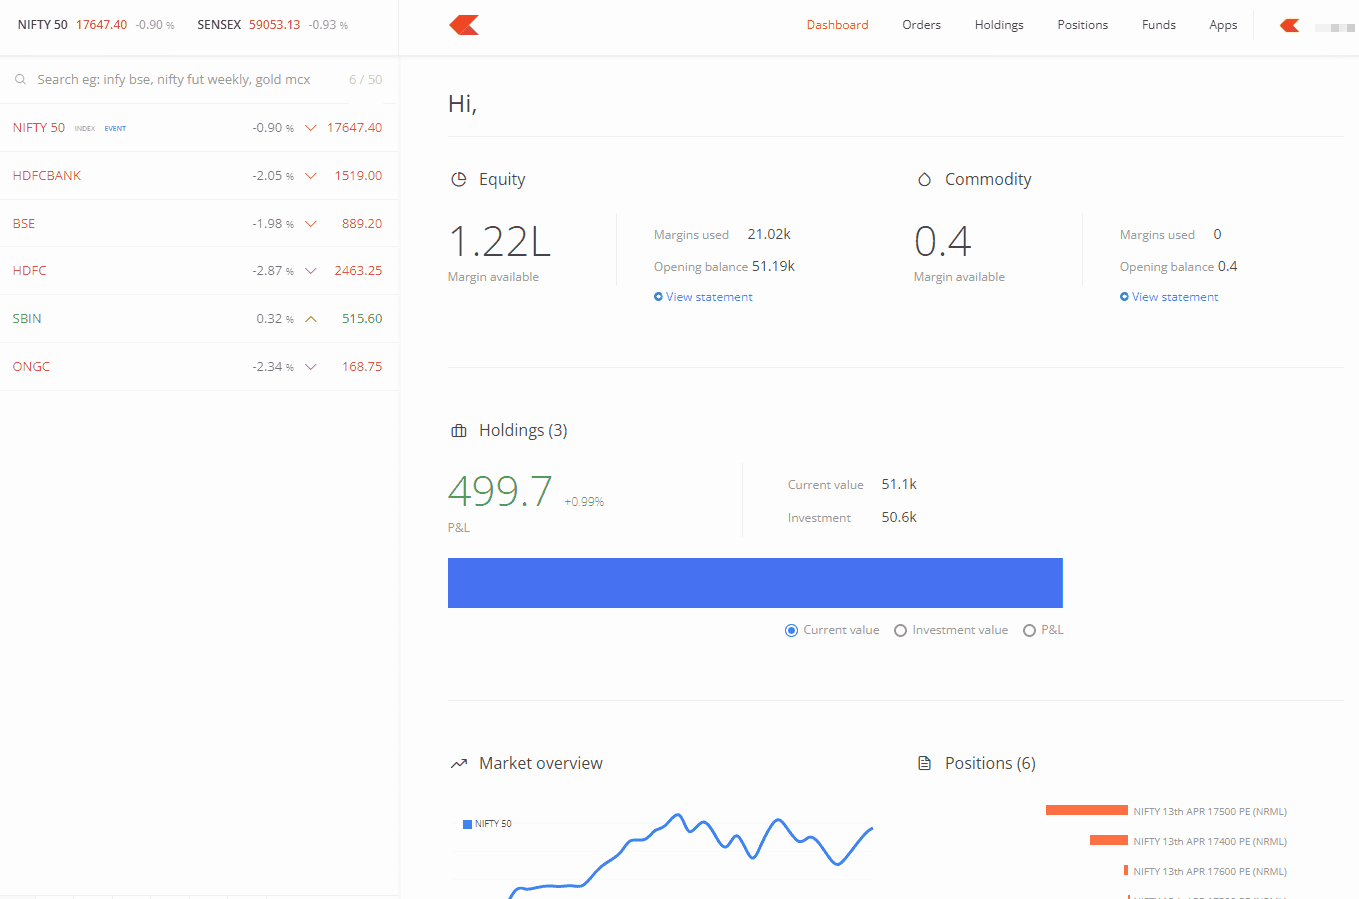
Task: Open the user profile avatar logo
Action: tap(1290, 25)
